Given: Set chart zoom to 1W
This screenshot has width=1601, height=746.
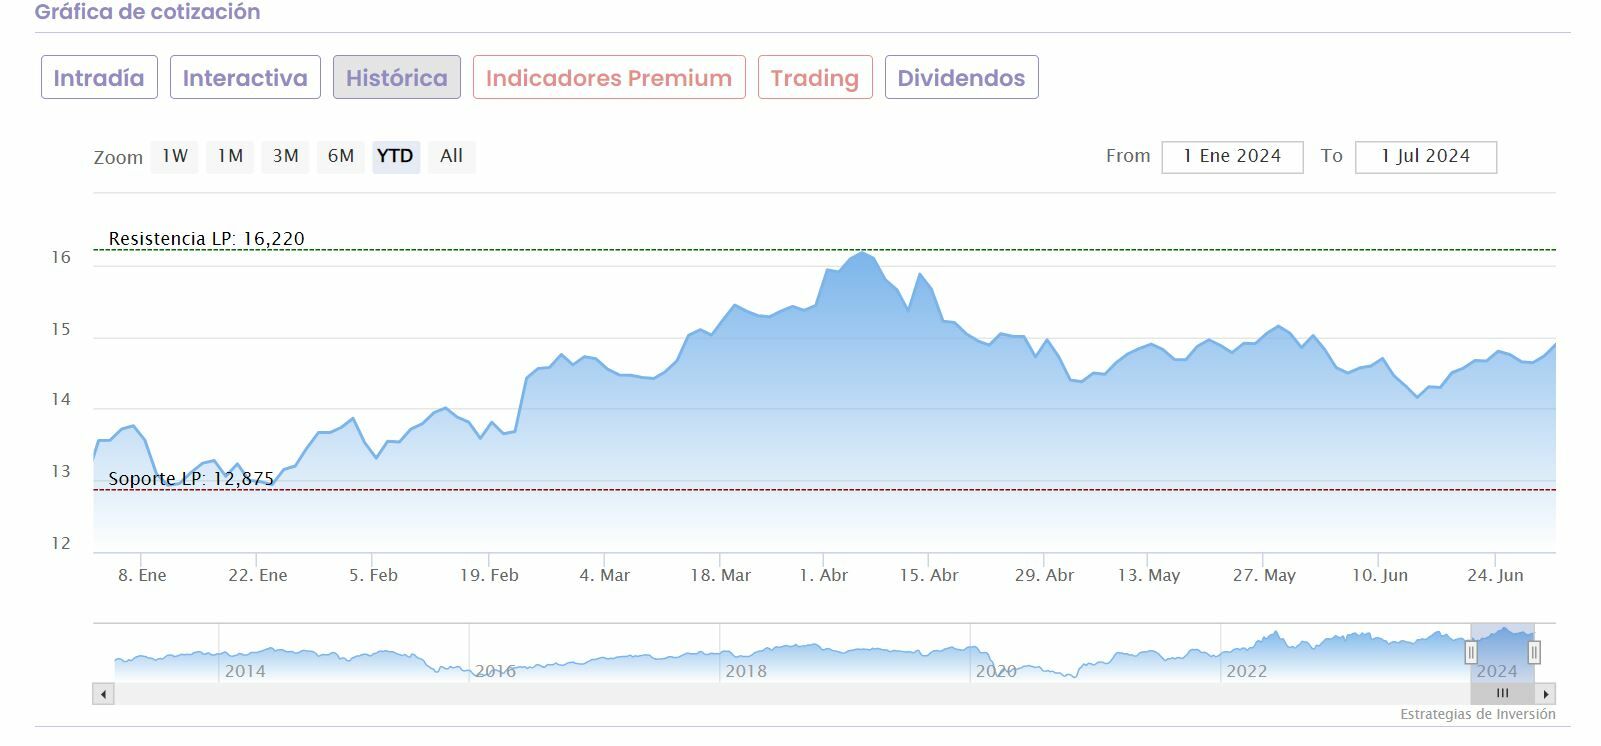Looking at the screenshot, I should 175,156.
